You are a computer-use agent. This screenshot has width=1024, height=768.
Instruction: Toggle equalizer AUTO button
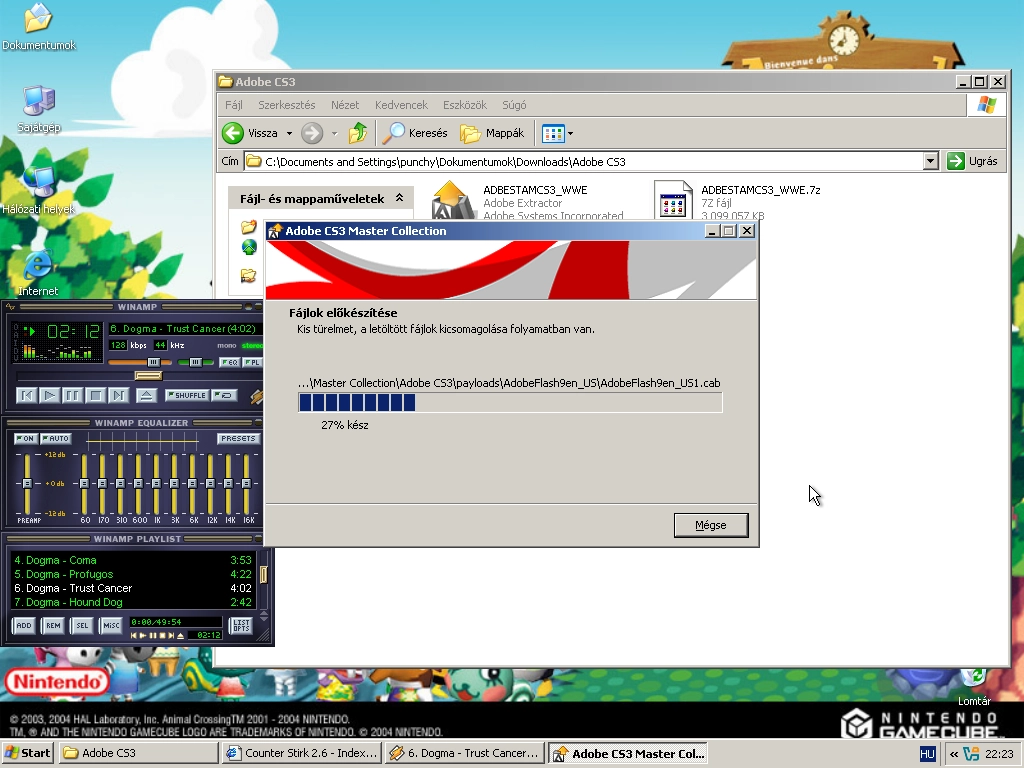click(56, 438)
